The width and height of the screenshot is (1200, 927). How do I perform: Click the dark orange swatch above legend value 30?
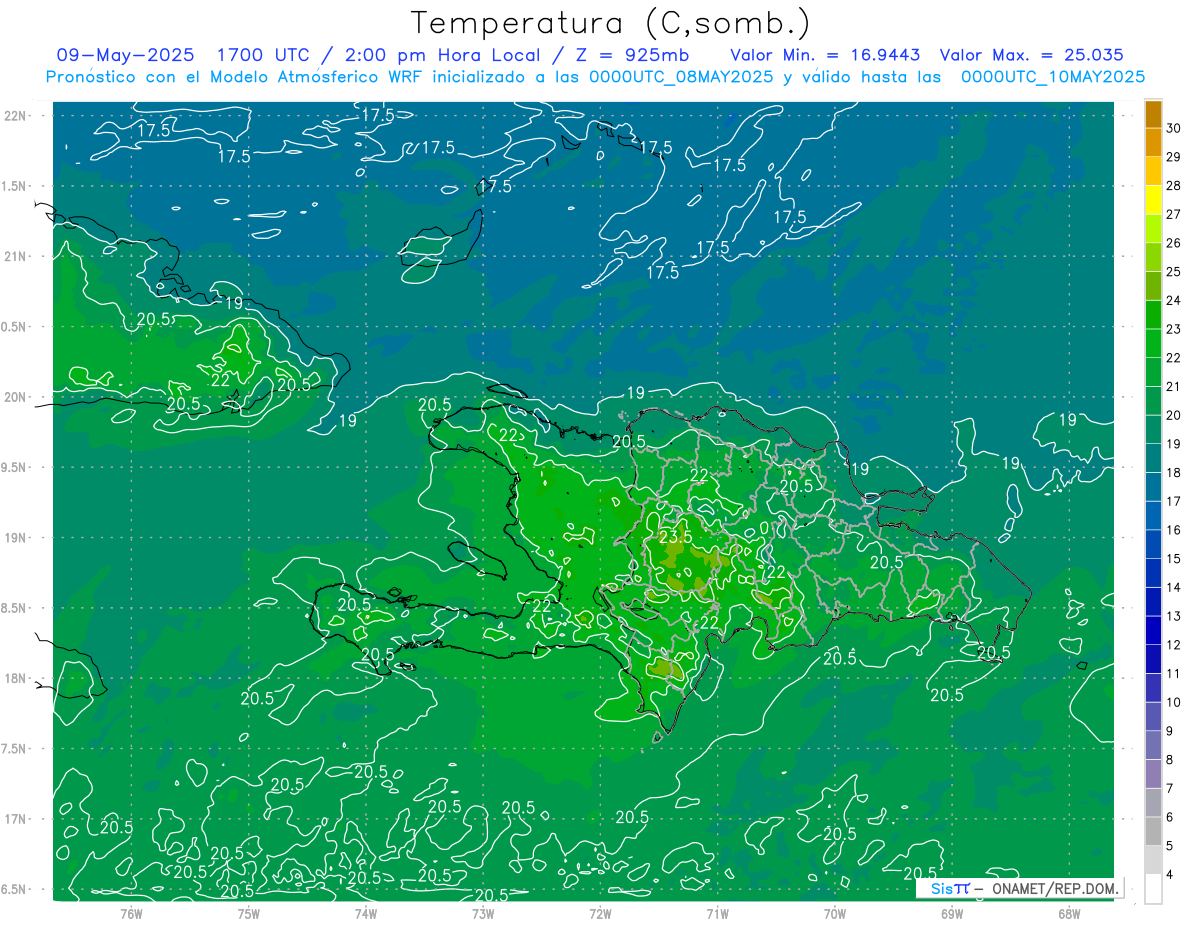[x=1153, y=114]
